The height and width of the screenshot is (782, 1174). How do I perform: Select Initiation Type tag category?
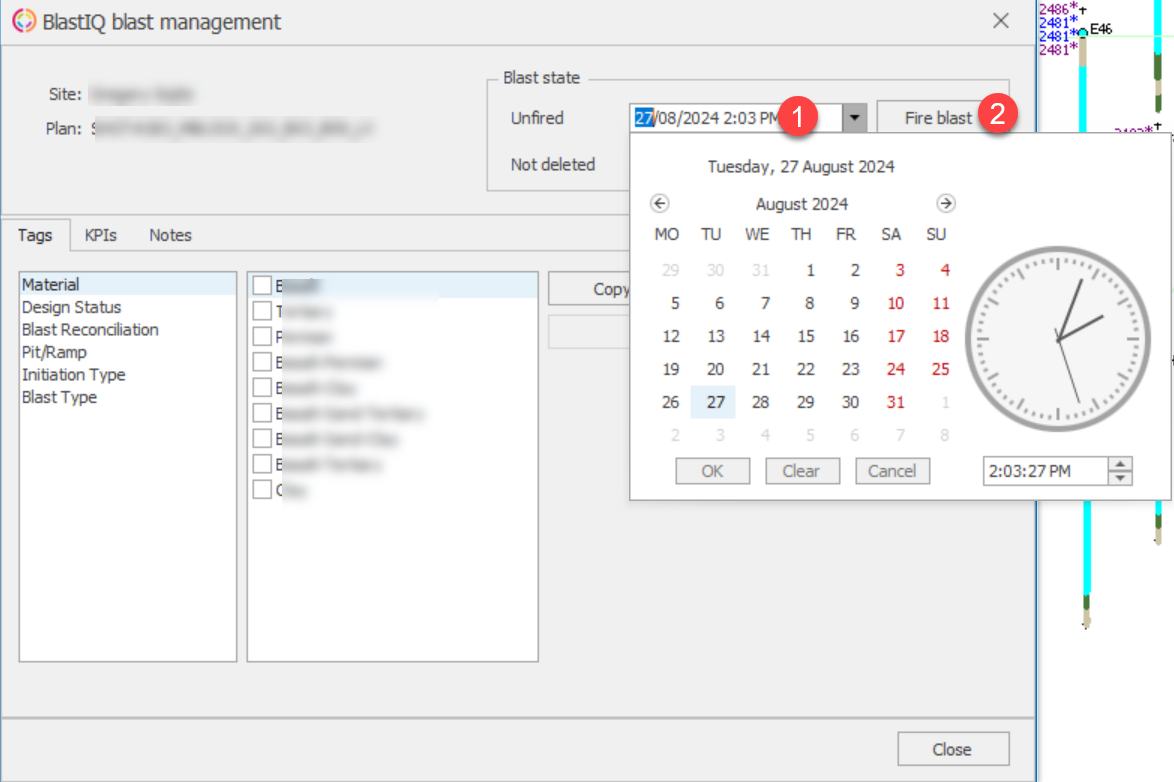(127, 375)
